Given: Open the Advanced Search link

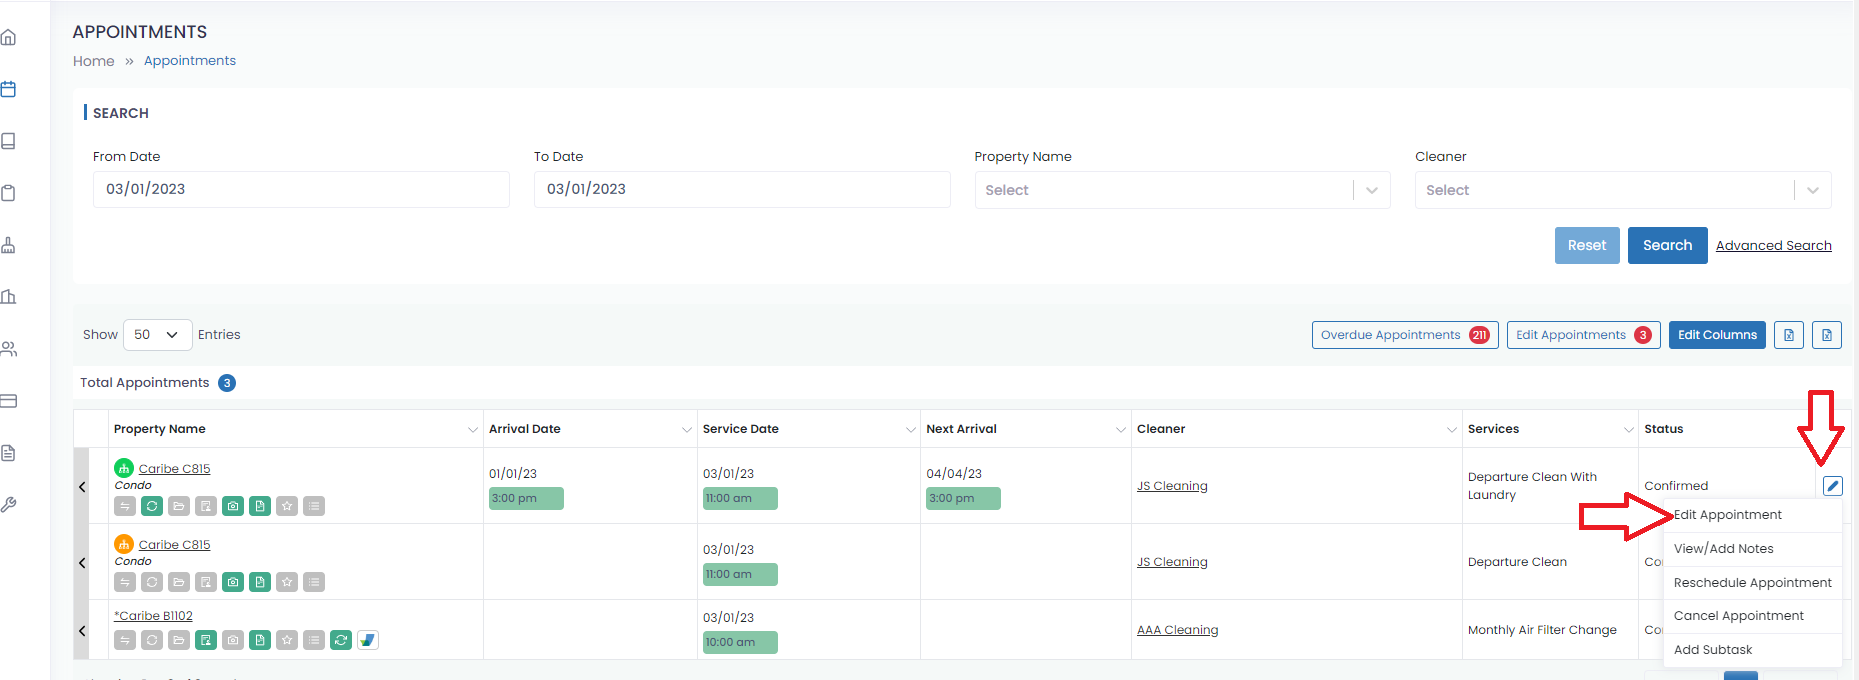Looking at the screenshot, I should (1774, 246).
